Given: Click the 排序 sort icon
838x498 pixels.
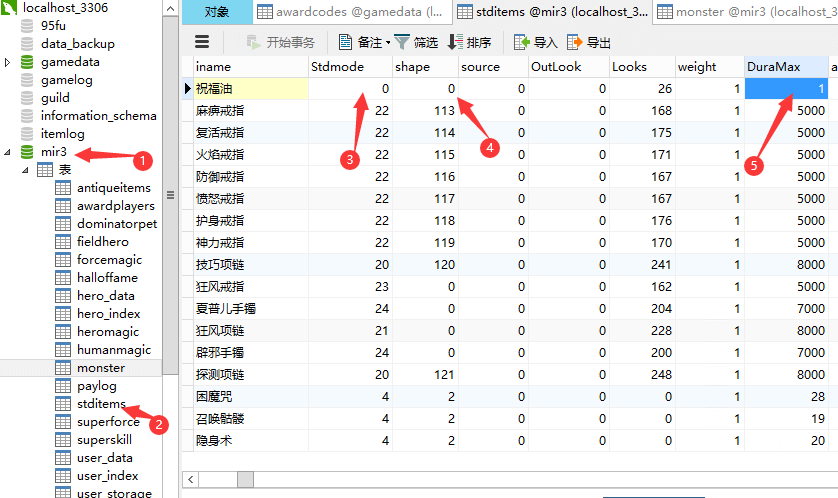Looking at the screenshot, I should pyautogui.click(x=455, y=42).
